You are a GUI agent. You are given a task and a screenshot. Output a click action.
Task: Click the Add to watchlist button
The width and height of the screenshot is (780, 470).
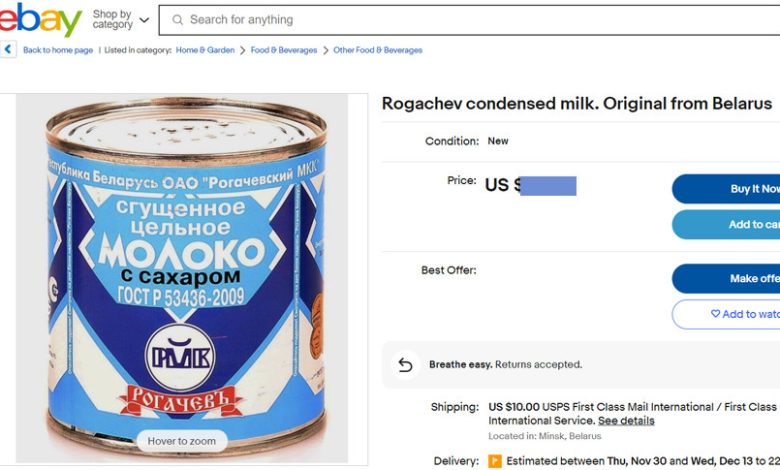coord(730,314)
